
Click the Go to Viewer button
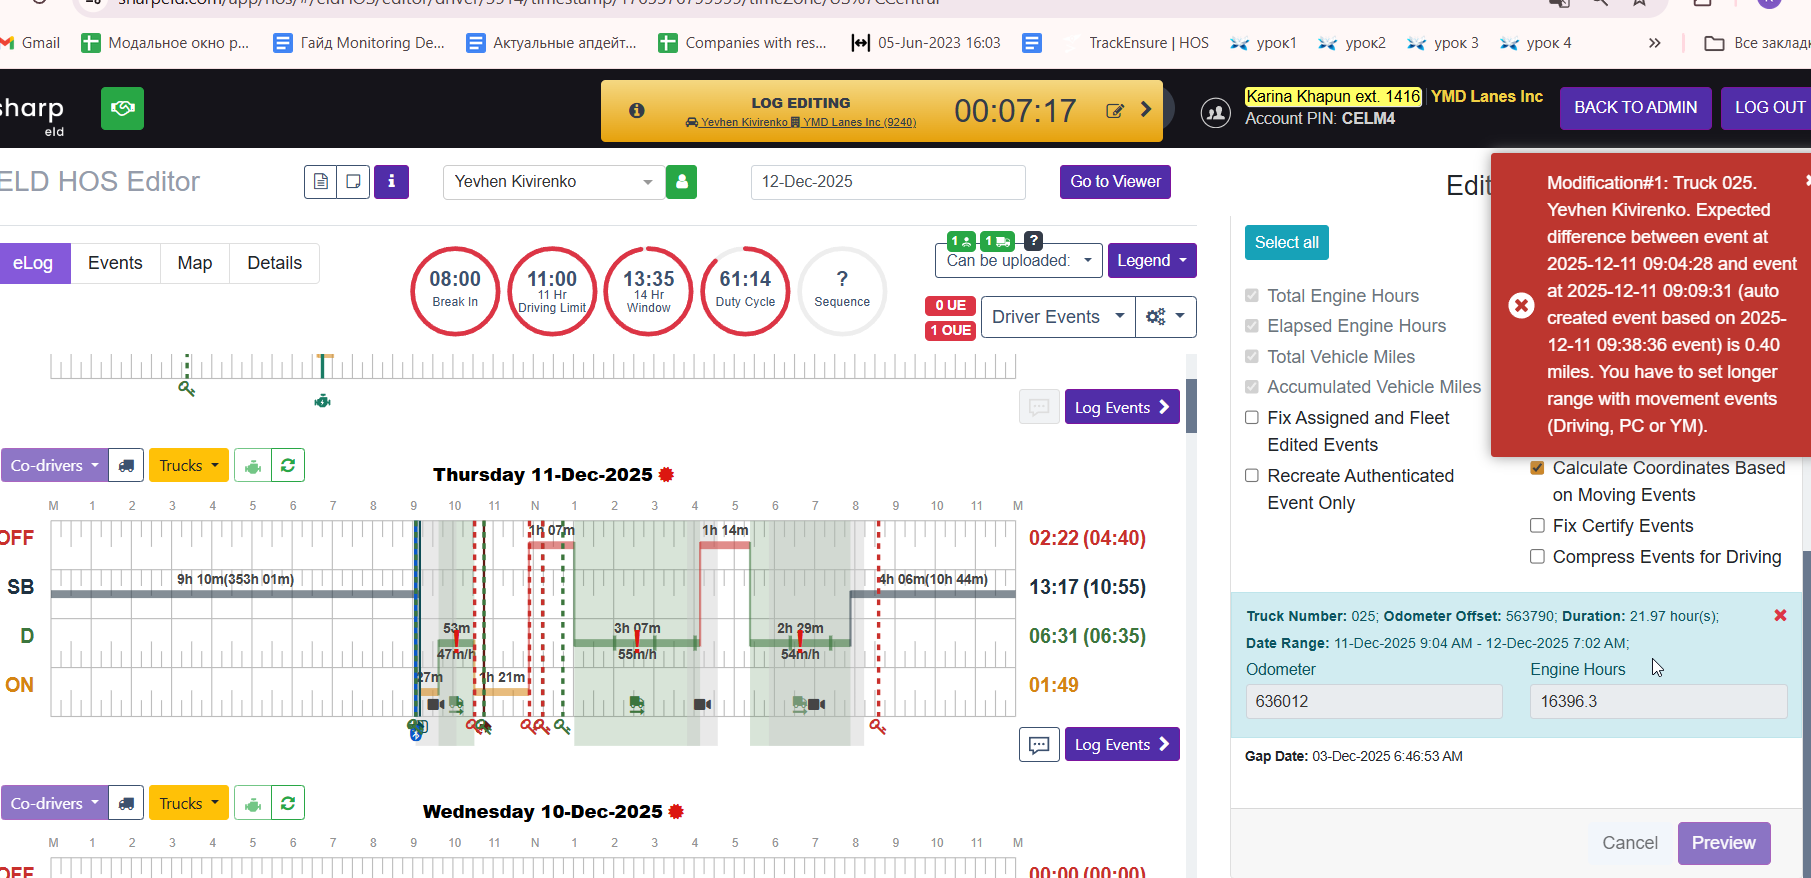coord(1115,182)
